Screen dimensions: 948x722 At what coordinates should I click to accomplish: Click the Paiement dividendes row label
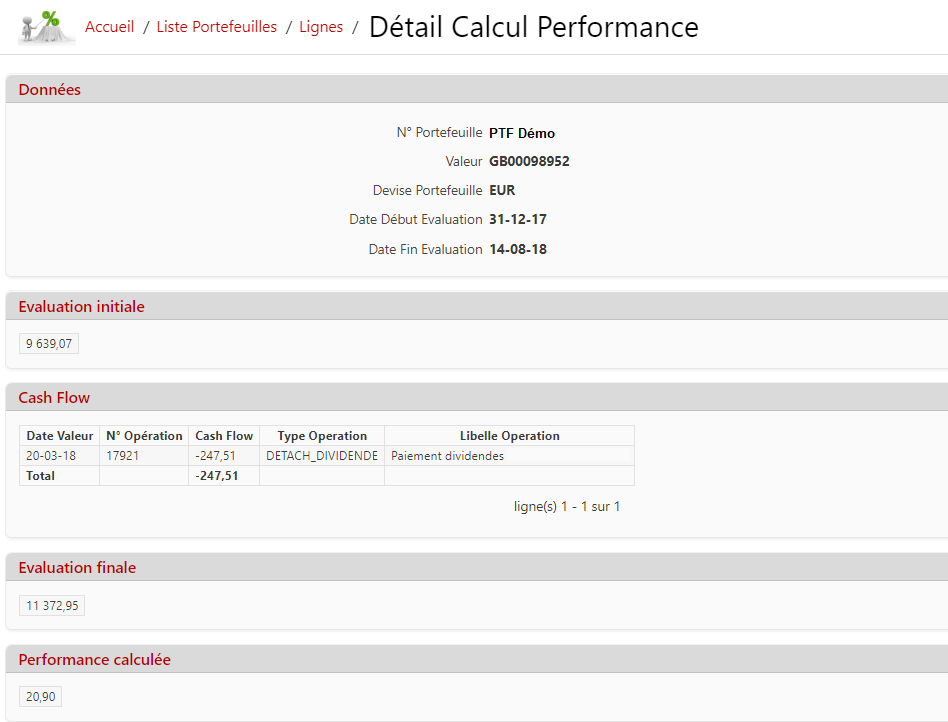coord(448,456)
